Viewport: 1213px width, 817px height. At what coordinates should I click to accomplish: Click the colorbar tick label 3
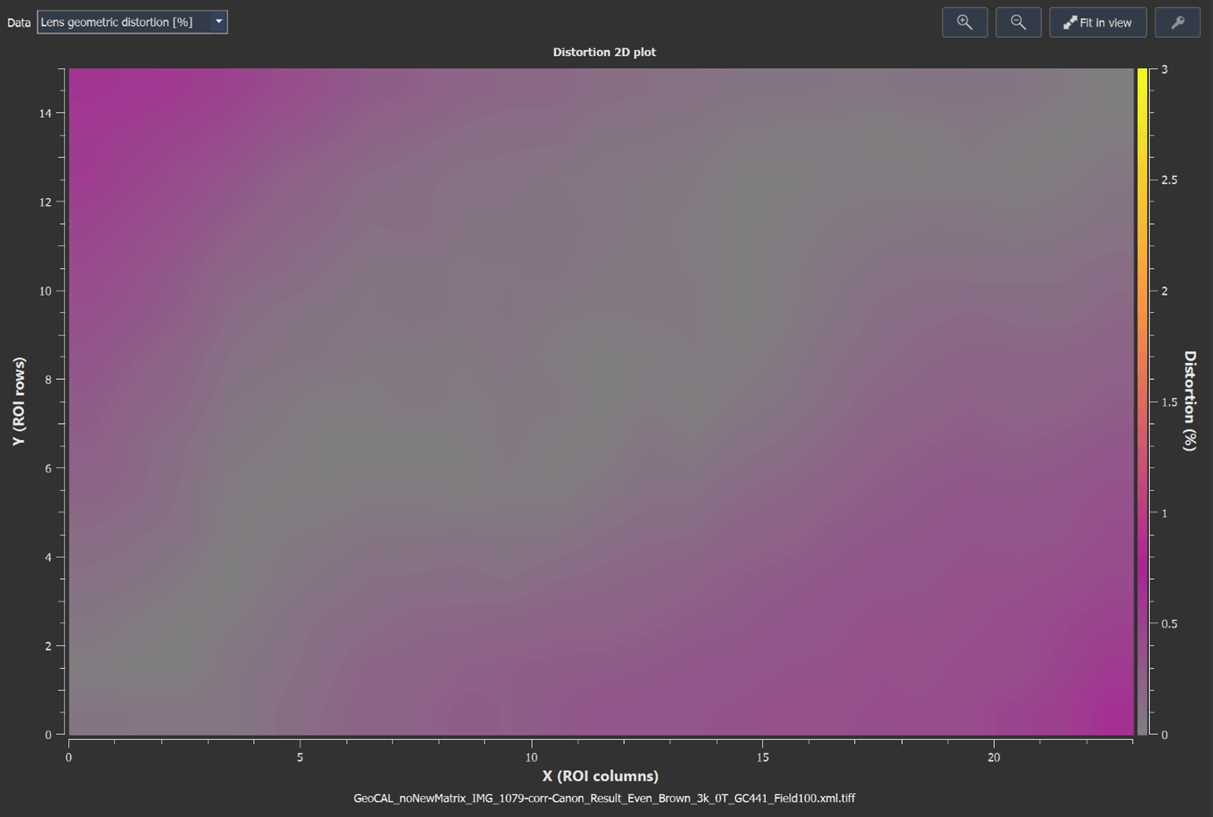pyautogui.click(x=1165, y=70)
